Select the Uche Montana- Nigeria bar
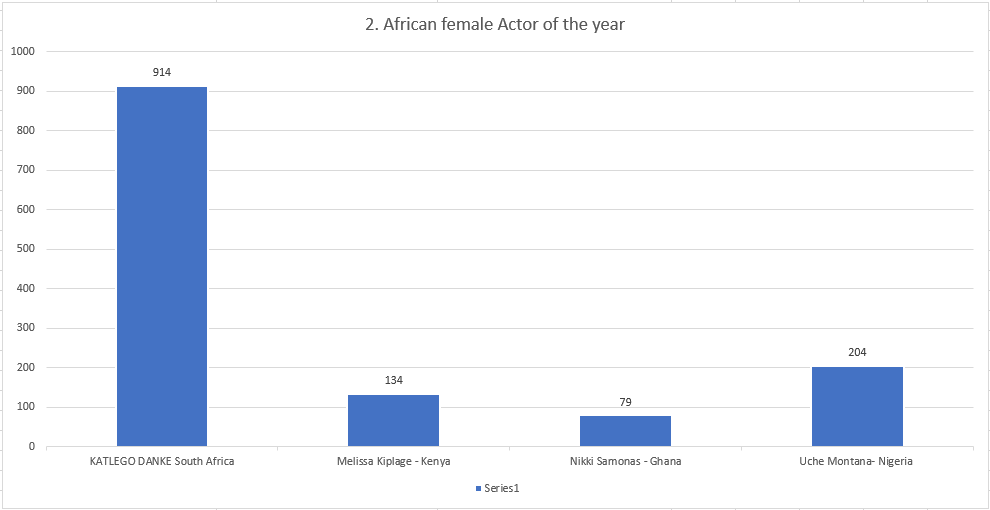This screenshot has height=510, width=990. tap(857, 406)
